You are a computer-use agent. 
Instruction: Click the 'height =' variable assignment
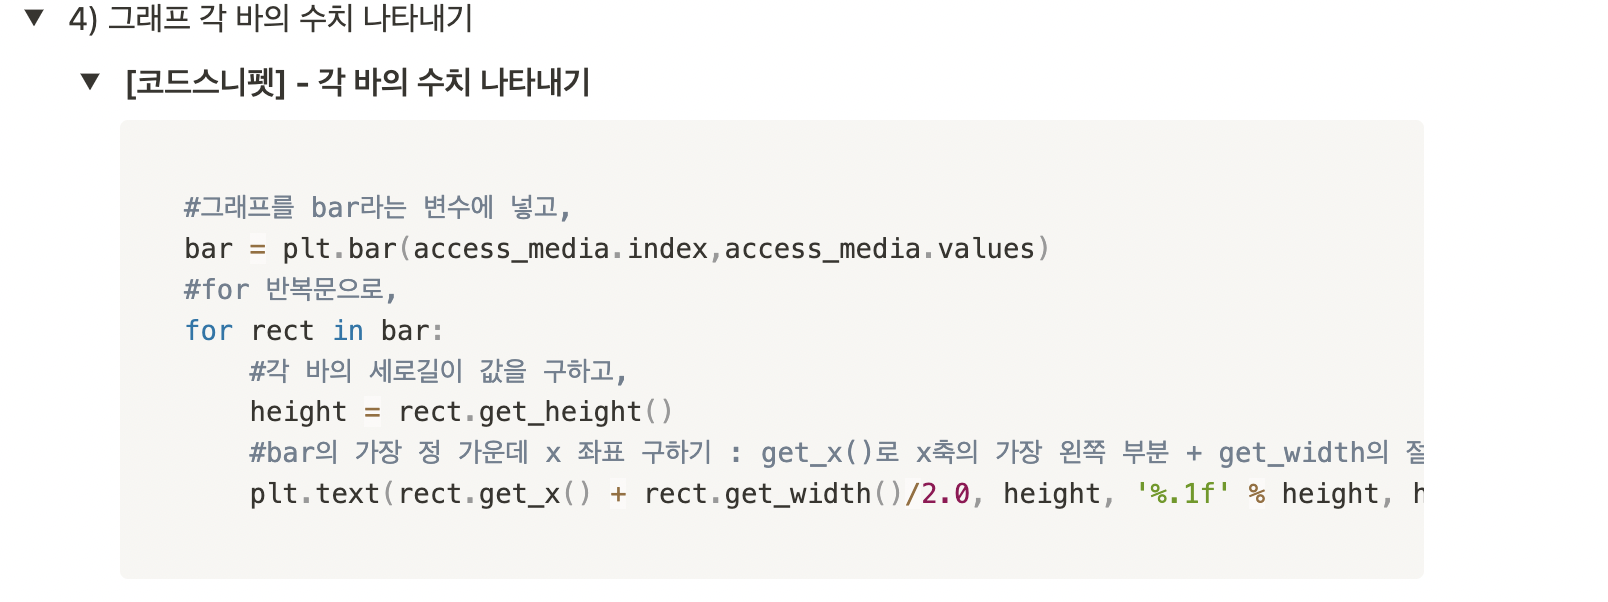click(x=314, y=411)
